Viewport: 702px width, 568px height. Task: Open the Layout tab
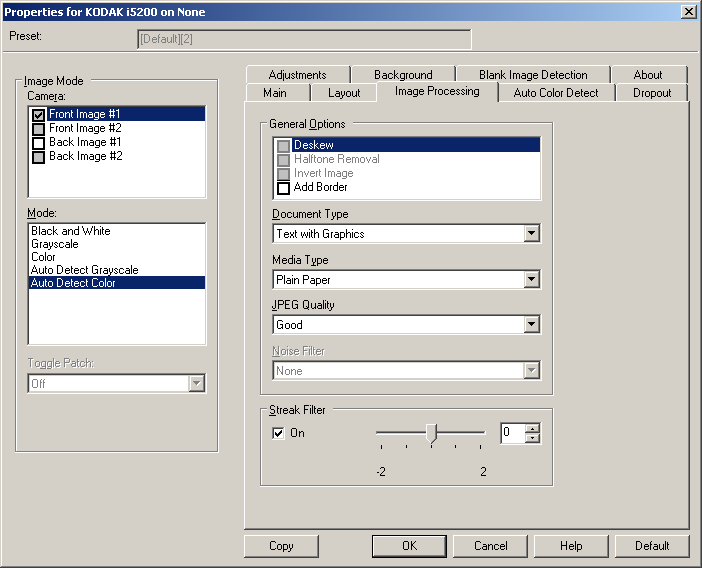point(344,93)
